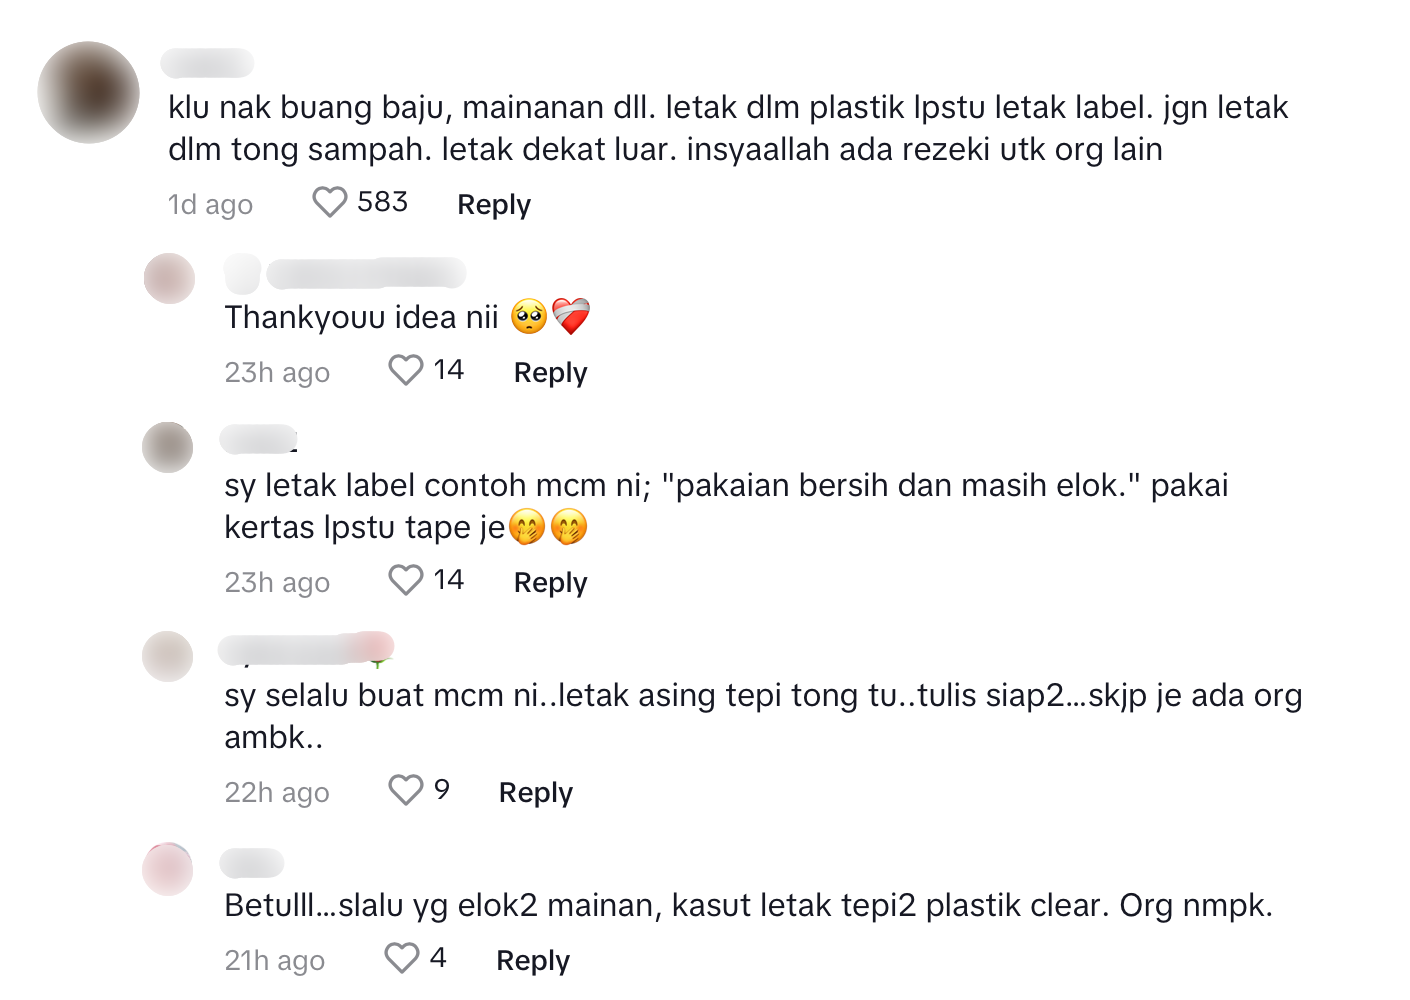
Task: Open avatar beside "sy selalu buat mcm ni" comment
Action: point(167,656)
